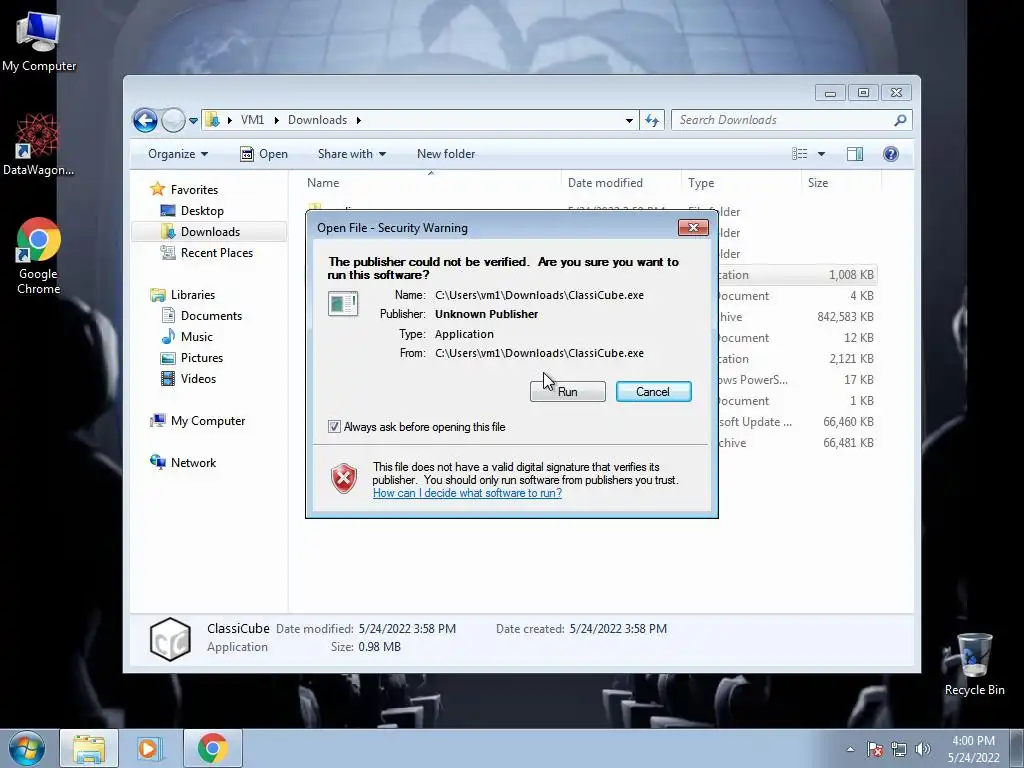Click the VM1 breadcrumb in address bar
1024x768 pixels.
[252, 120]
